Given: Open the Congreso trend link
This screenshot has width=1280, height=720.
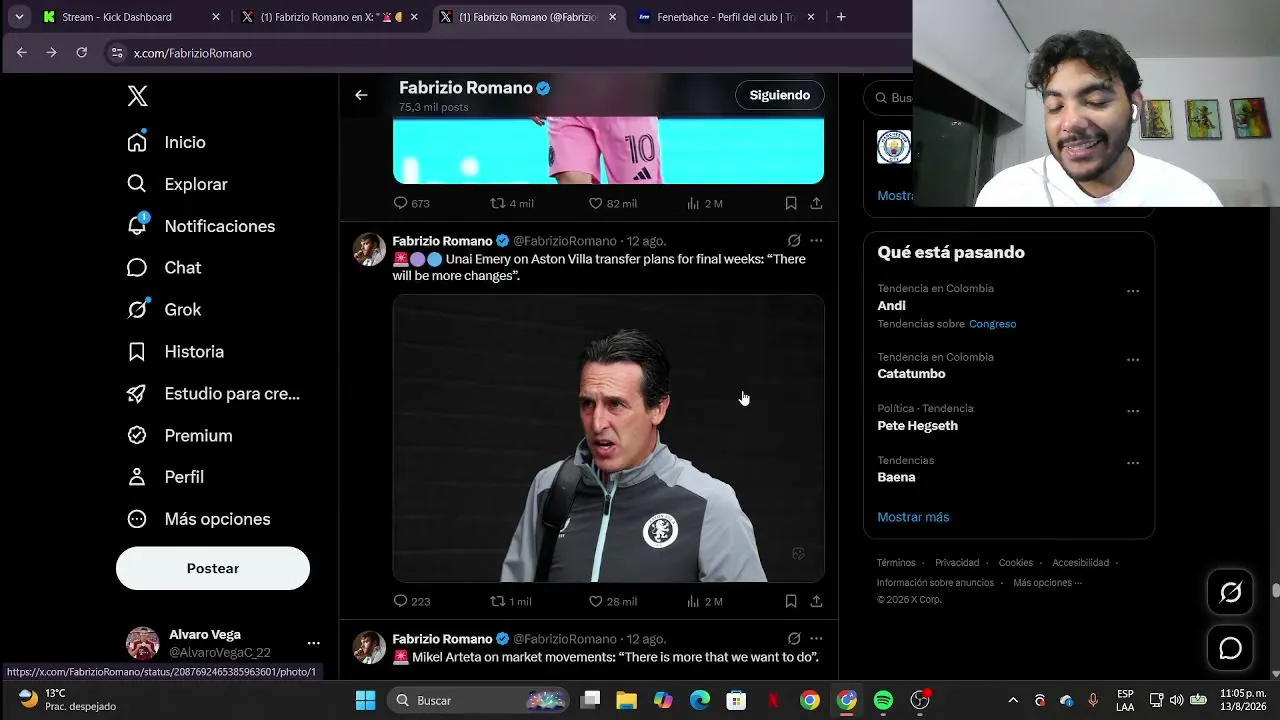Looking at the screenshot, I should 992,324.
